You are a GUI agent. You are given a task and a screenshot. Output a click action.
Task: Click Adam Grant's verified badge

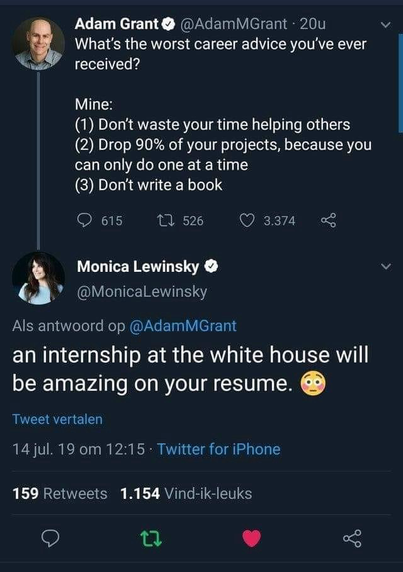click(x=168, y=24)
